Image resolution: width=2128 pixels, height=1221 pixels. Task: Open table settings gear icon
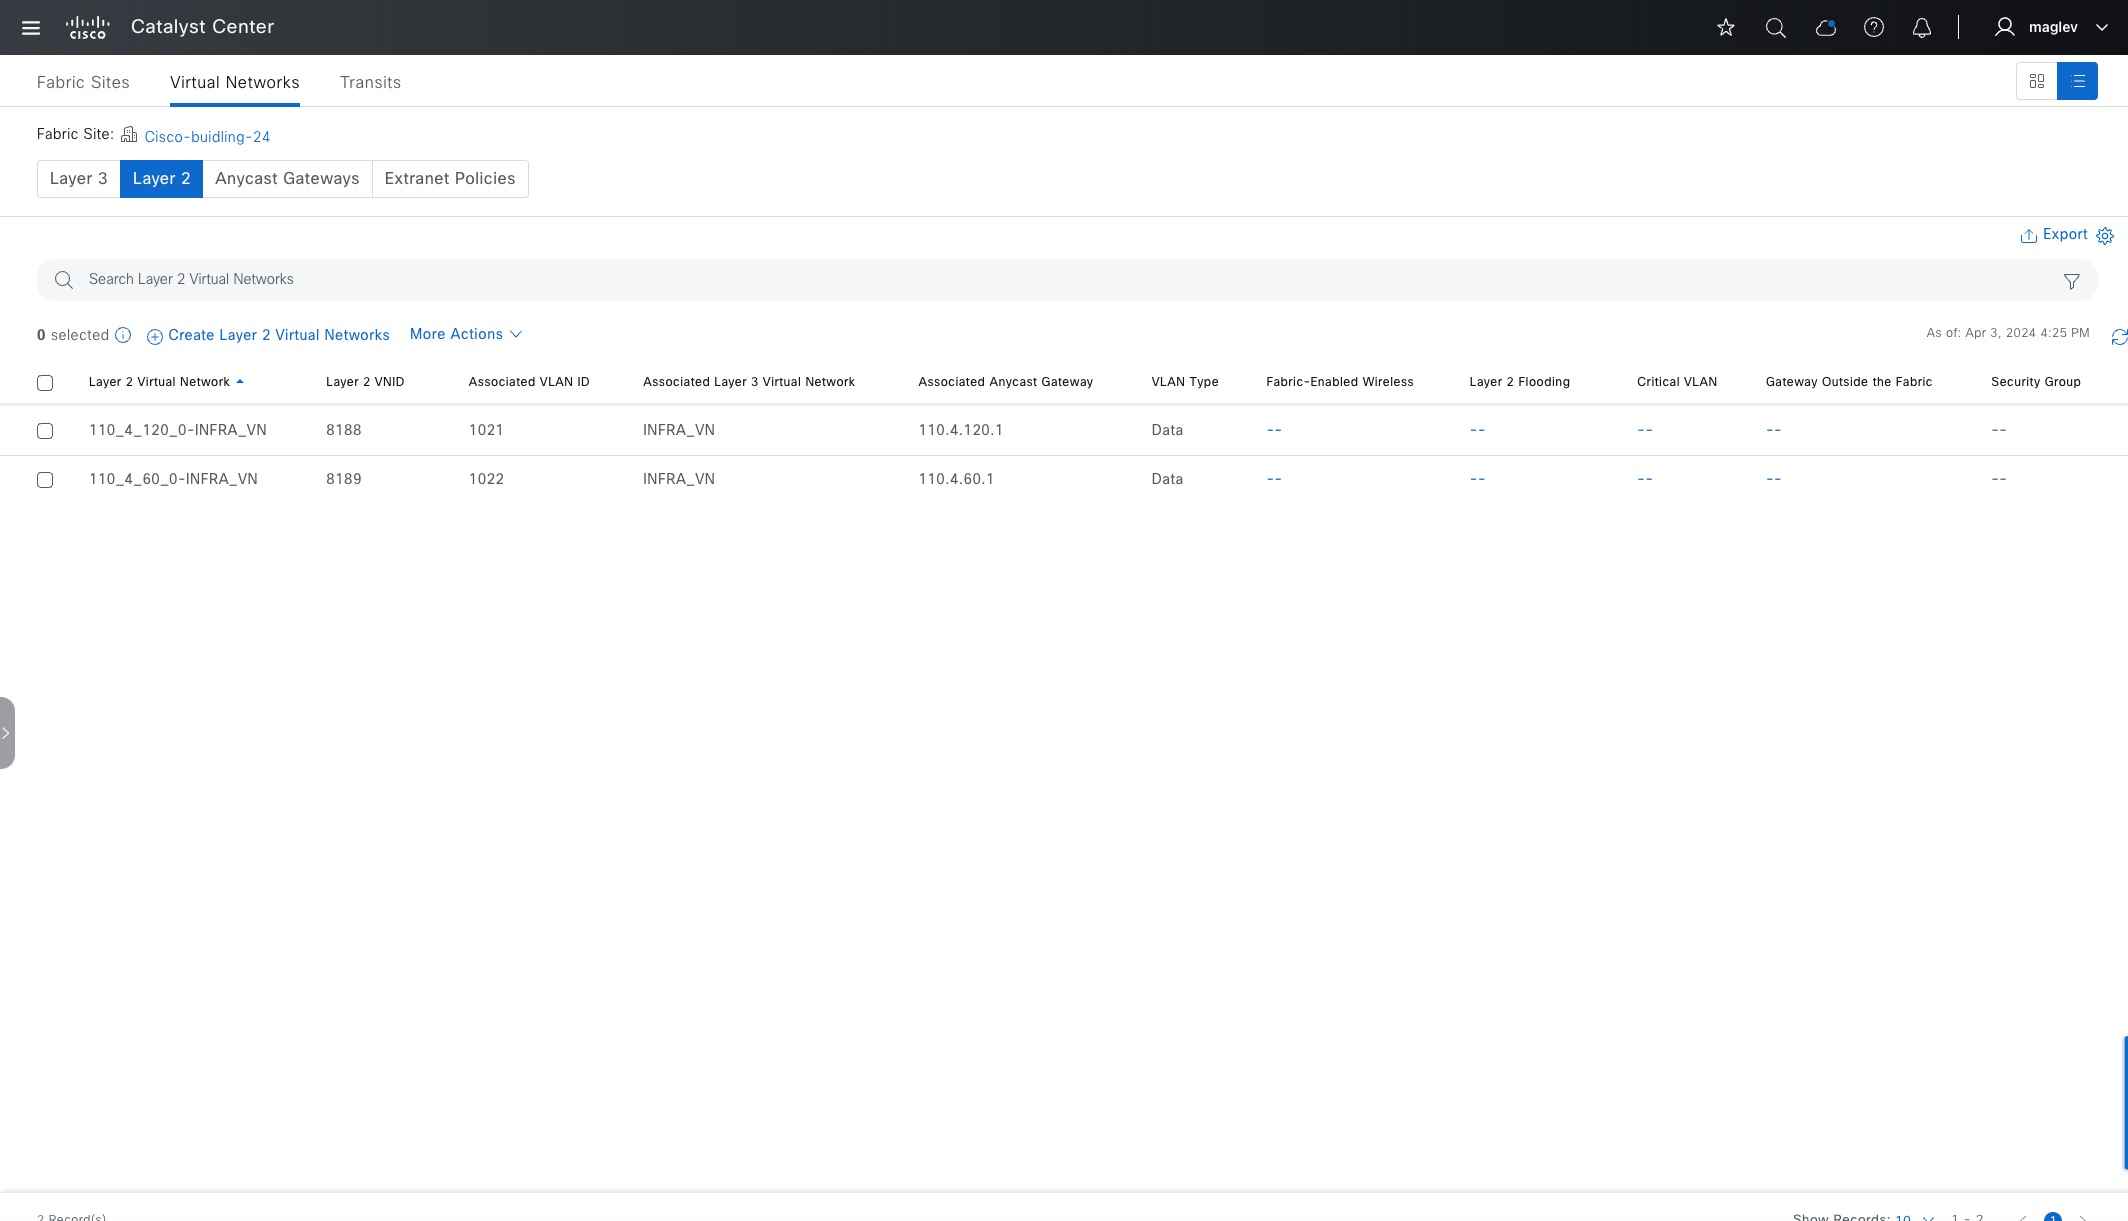click(x=2105, y=236)
